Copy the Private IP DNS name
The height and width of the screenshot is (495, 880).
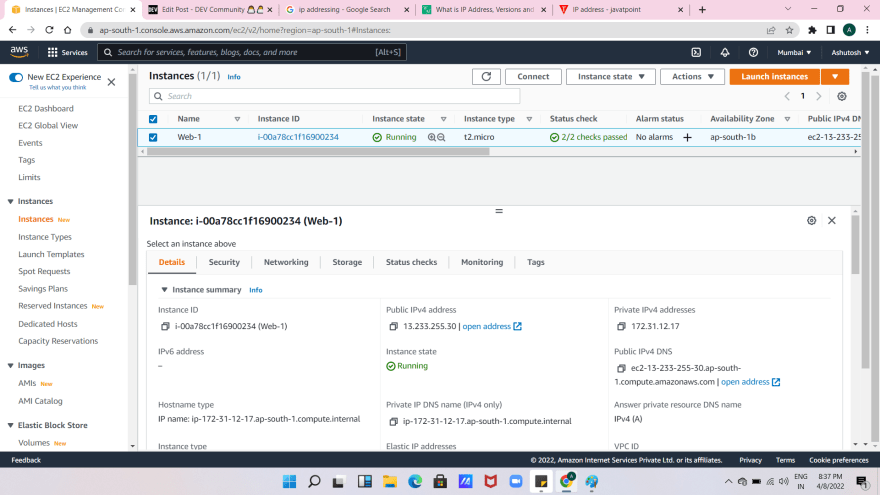point(393,421)
